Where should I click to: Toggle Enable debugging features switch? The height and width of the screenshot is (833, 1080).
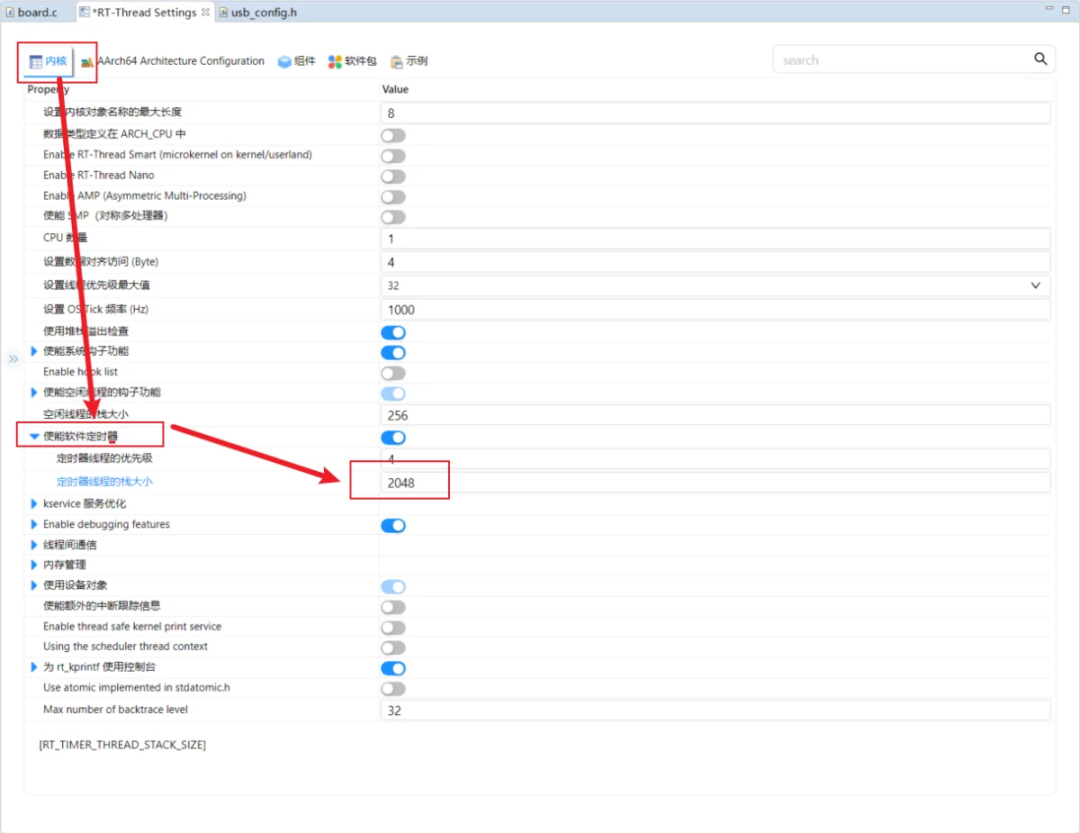click(x=393, y=526)
